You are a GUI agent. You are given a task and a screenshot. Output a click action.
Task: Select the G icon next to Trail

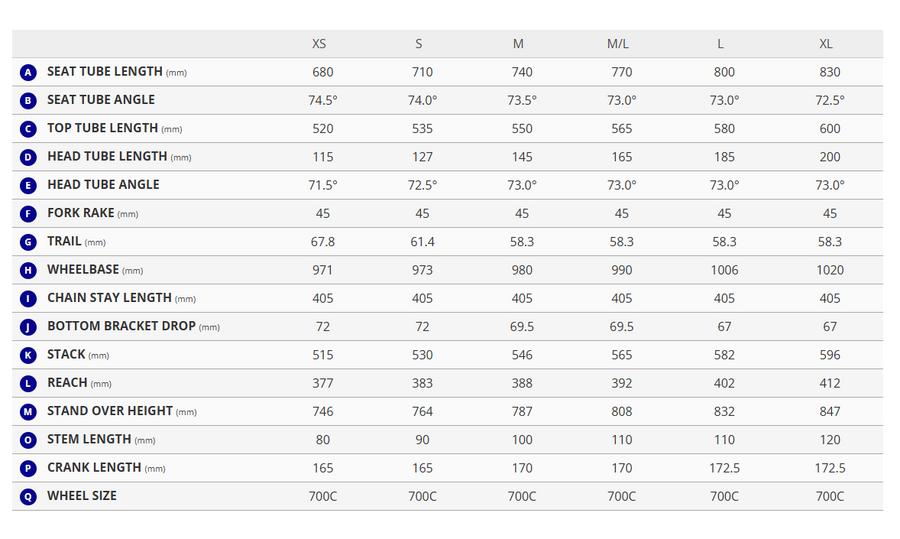pyautogui.click(x=28, y=242)
